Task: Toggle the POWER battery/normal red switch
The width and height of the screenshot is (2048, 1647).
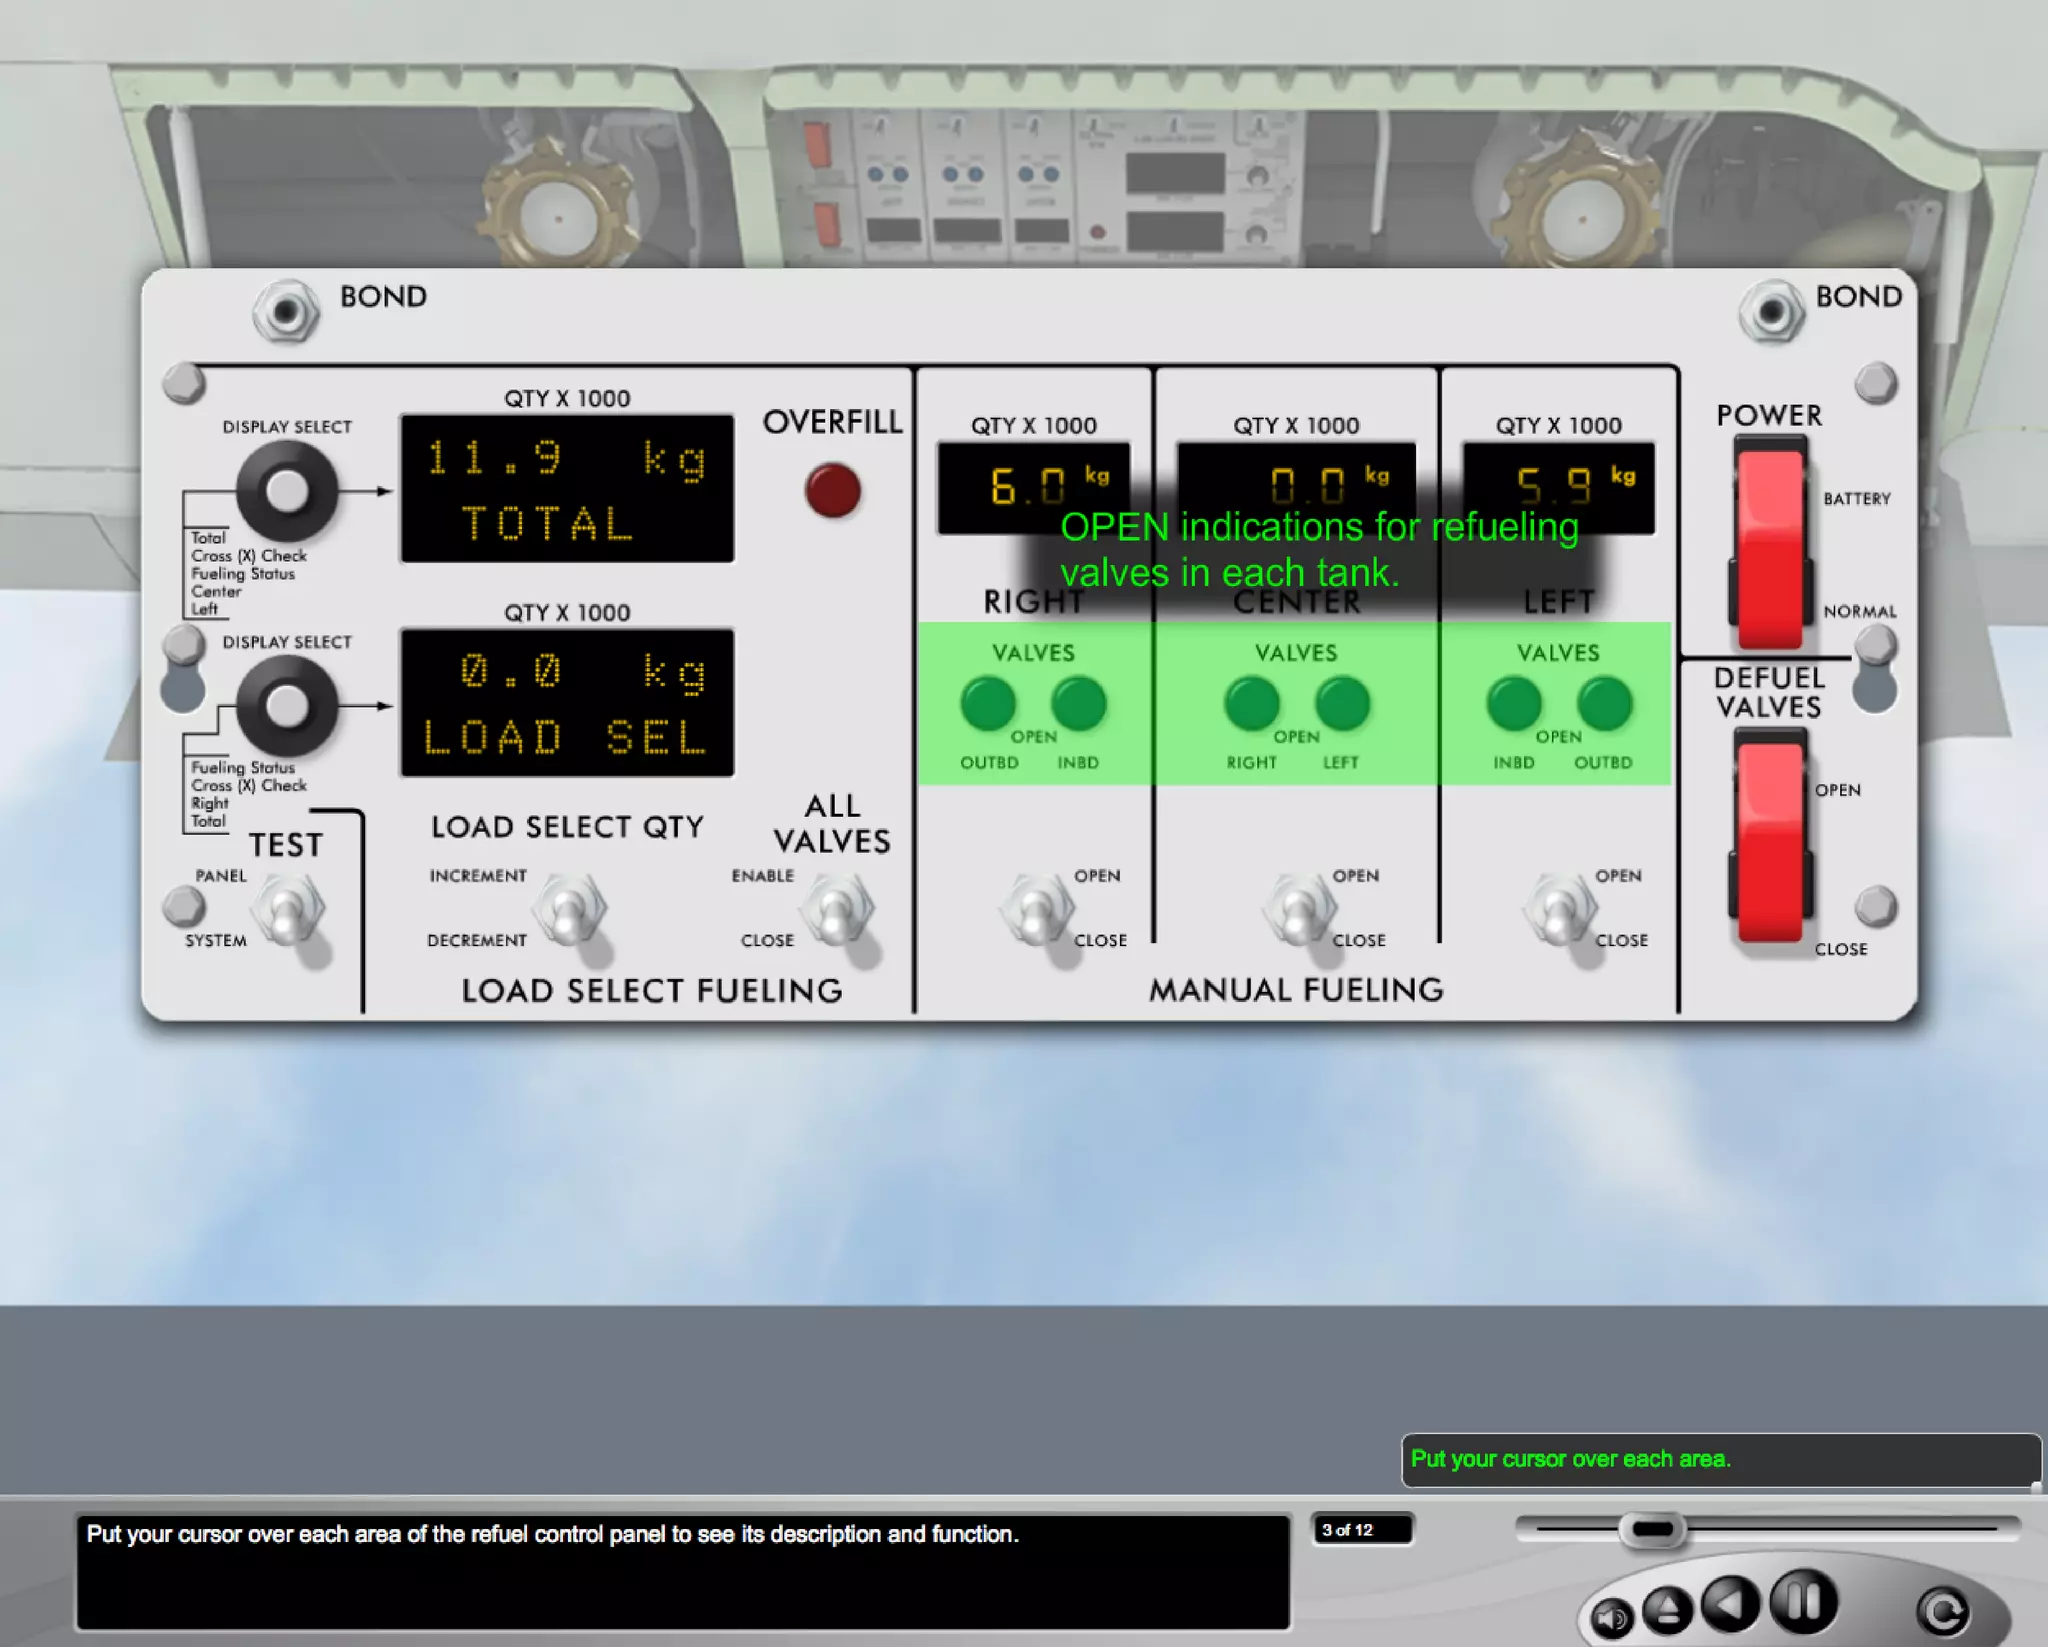Action: (x=1770, y=544)
